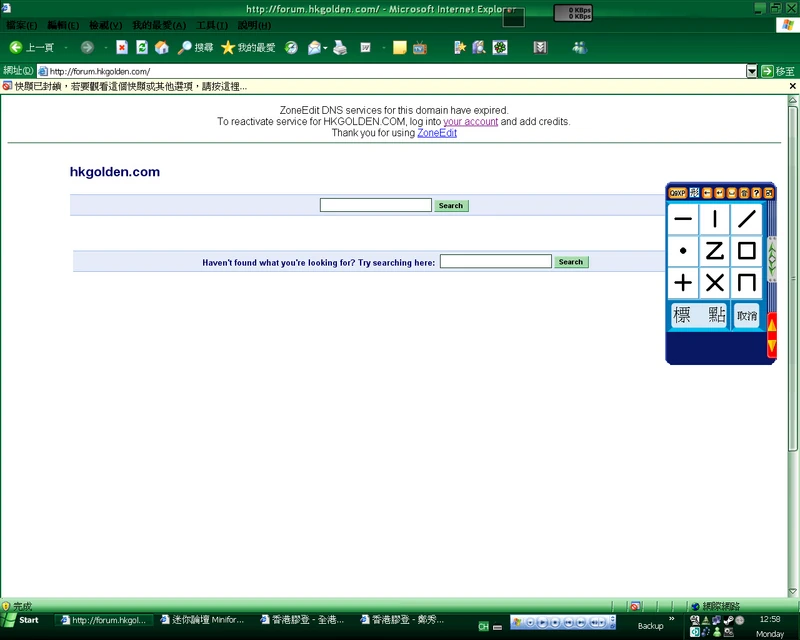Click the lower 'Try searching here' field
This screenshot has width=800, height=640.
point(495,261)
